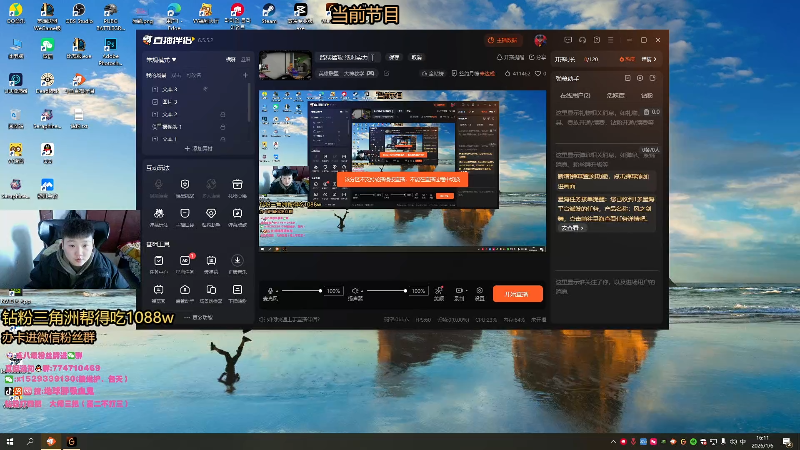800x450 pixels.
Task: Expand 更多功能 more tools
Action: 198,317
